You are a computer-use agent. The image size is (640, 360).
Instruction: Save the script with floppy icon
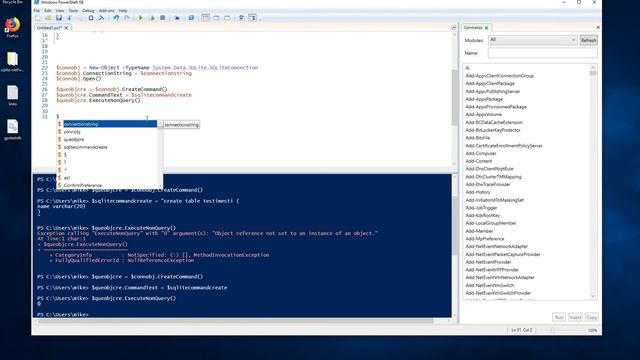[59, 18]
